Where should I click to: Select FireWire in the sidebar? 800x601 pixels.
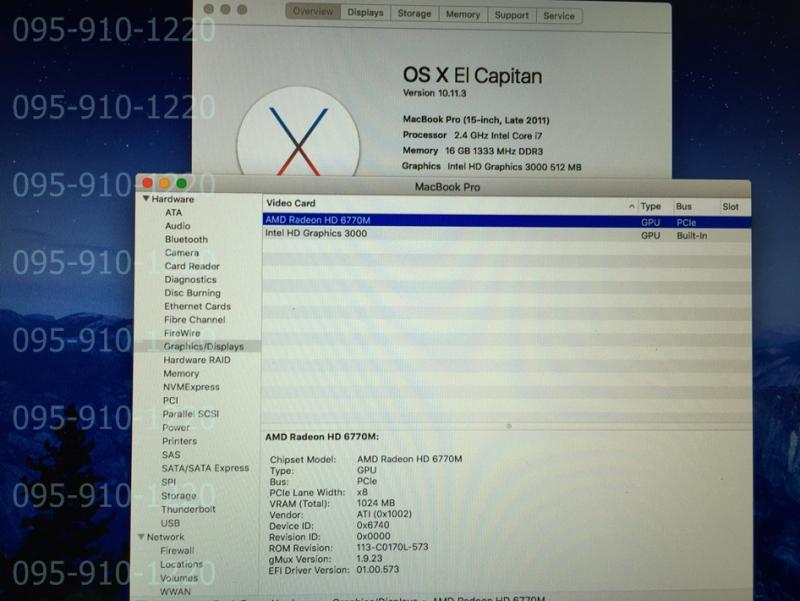click(182, 333)
